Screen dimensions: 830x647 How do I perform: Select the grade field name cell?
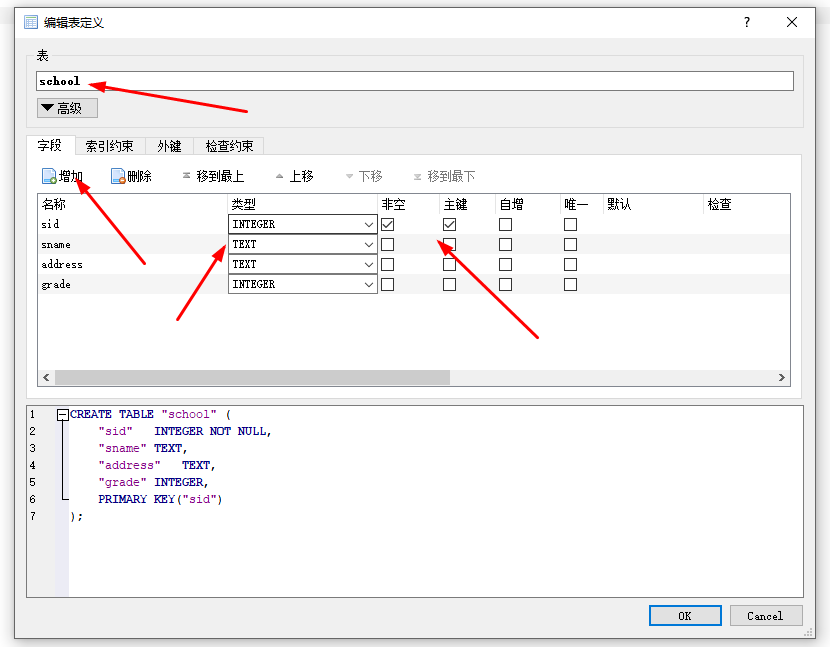coord(133,284)
